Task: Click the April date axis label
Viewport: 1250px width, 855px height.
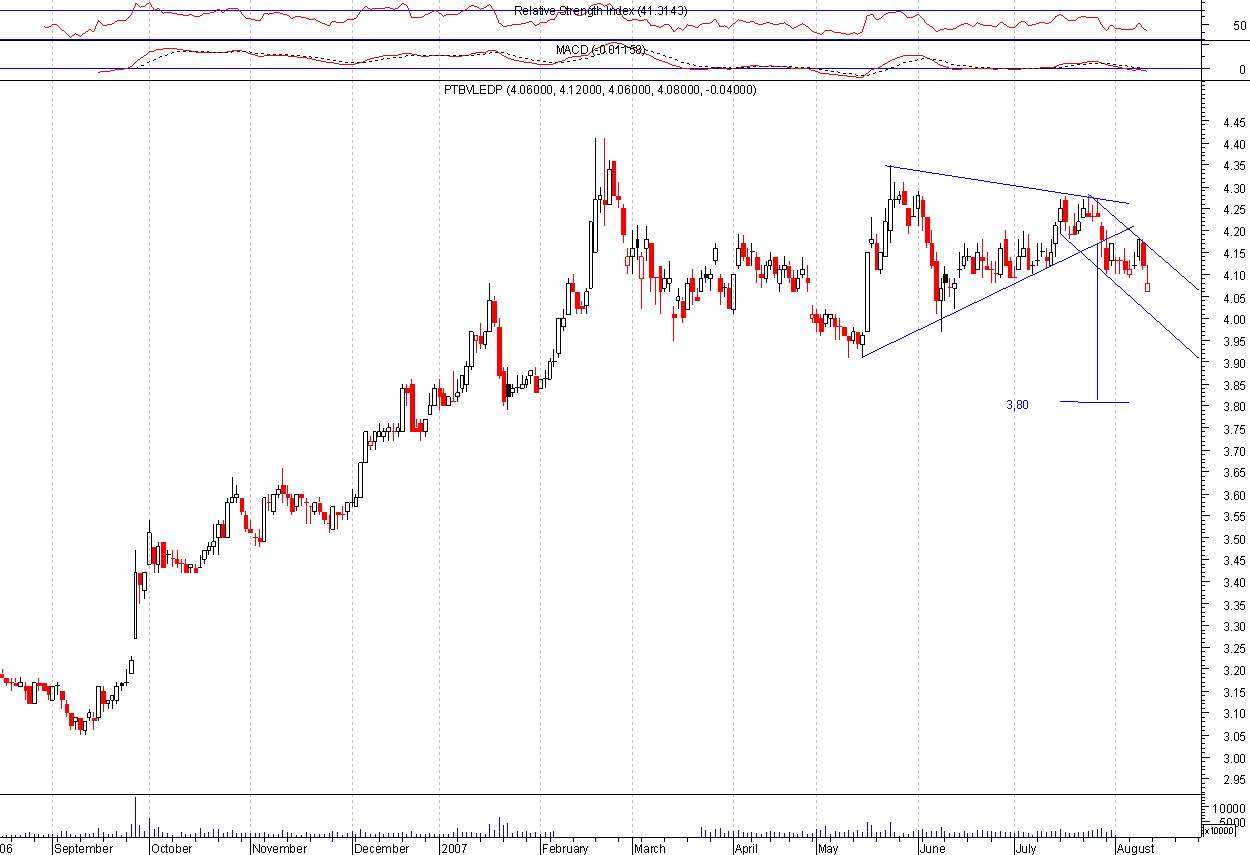Action: 745,848
